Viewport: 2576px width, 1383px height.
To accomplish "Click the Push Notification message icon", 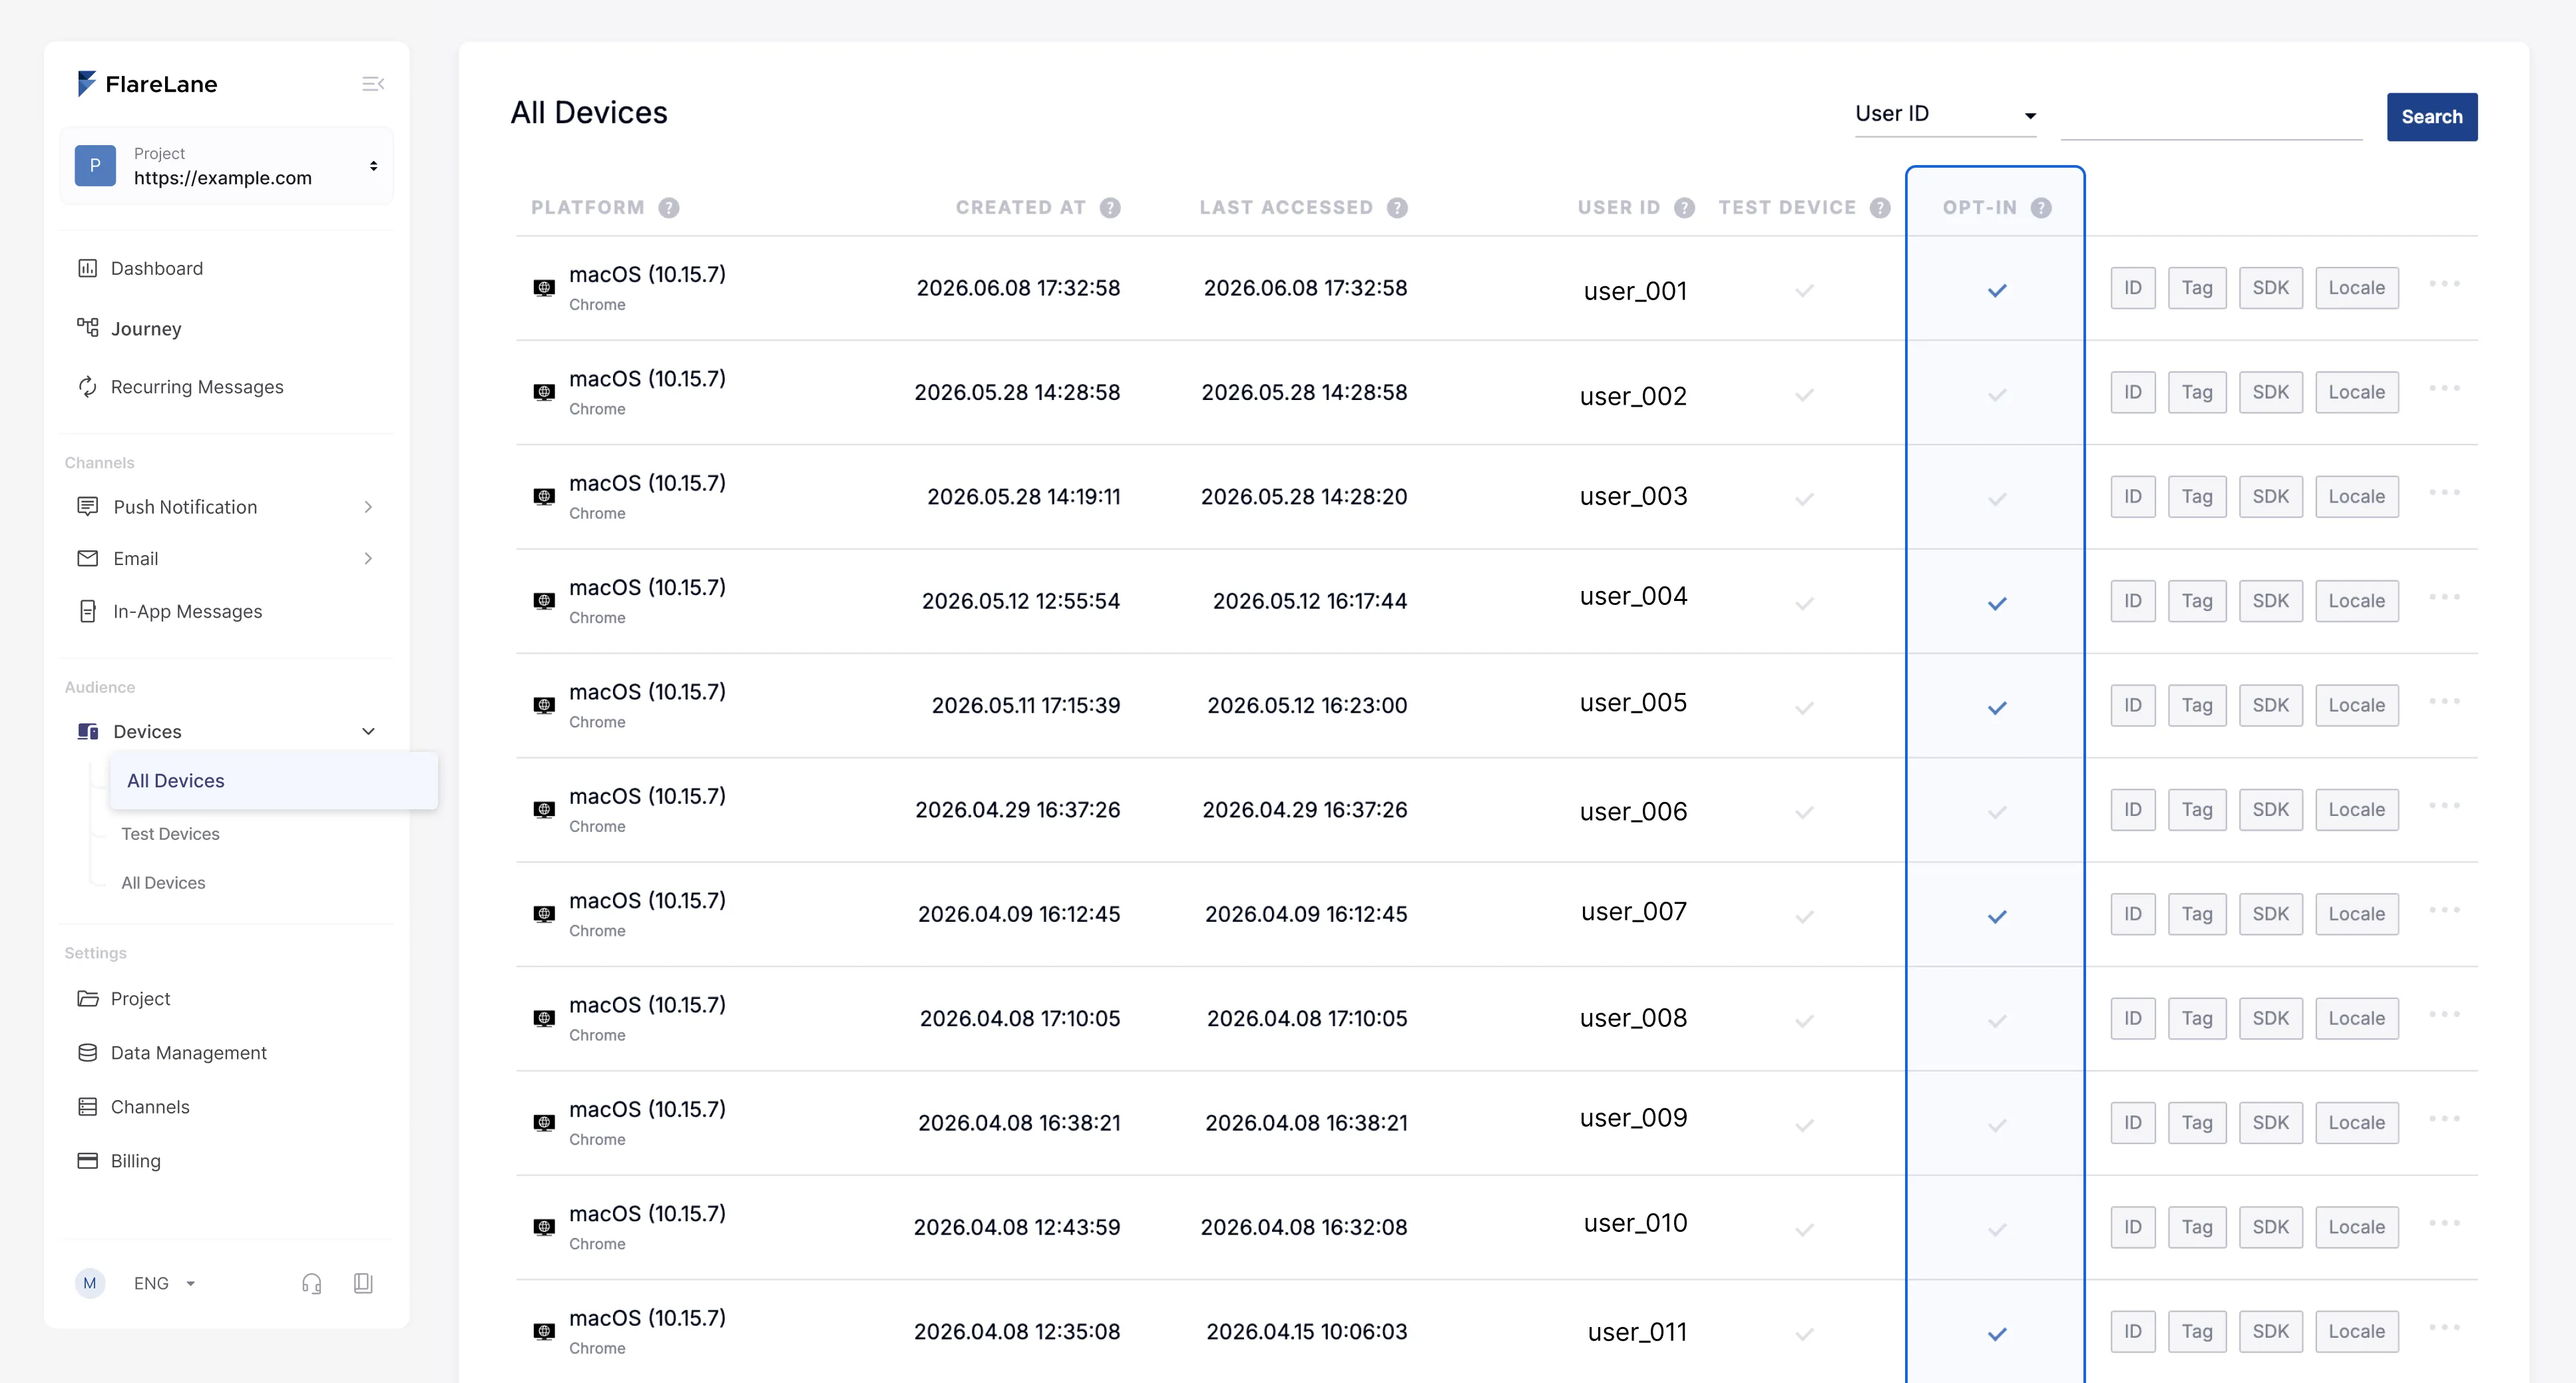I will pos(88,507).
